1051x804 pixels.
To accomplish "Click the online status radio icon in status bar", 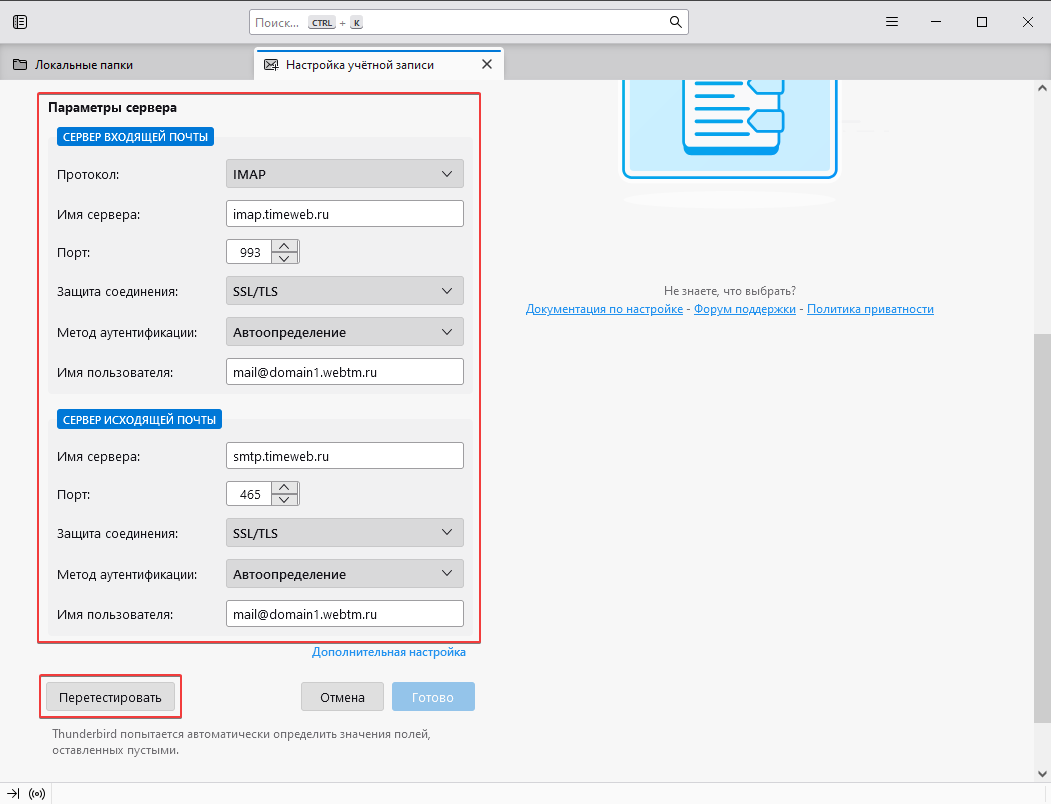I will click(x=37, y=794).
